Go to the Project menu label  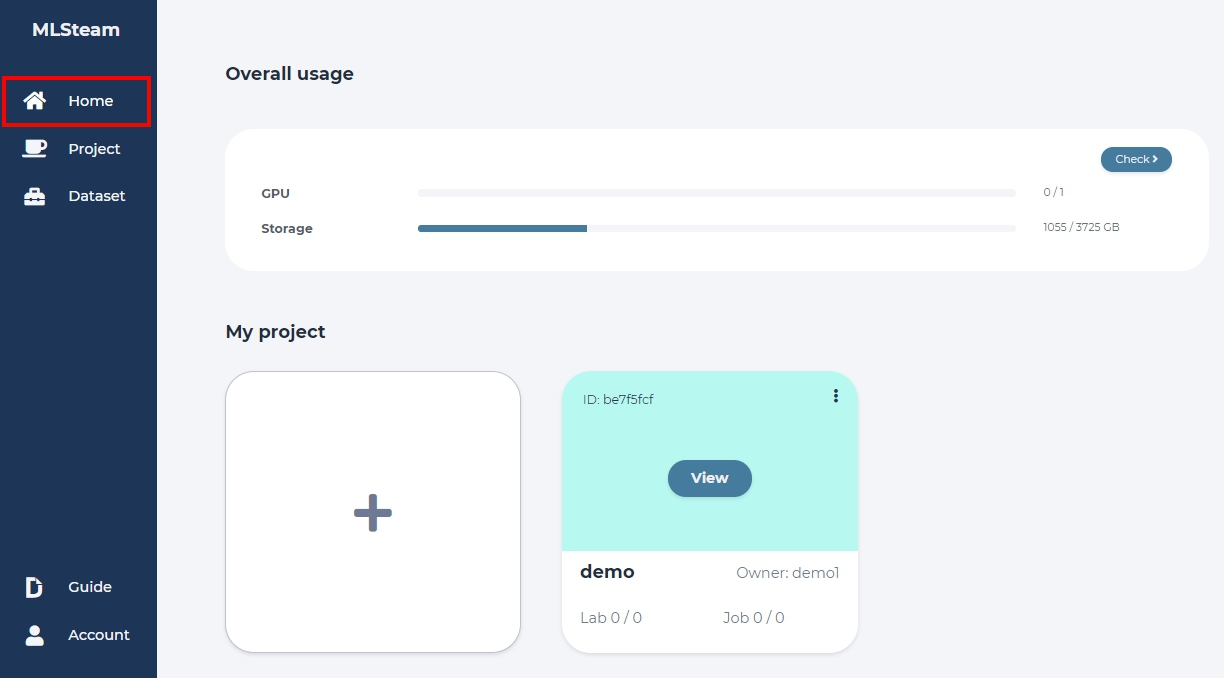click(x=94, y=149)
